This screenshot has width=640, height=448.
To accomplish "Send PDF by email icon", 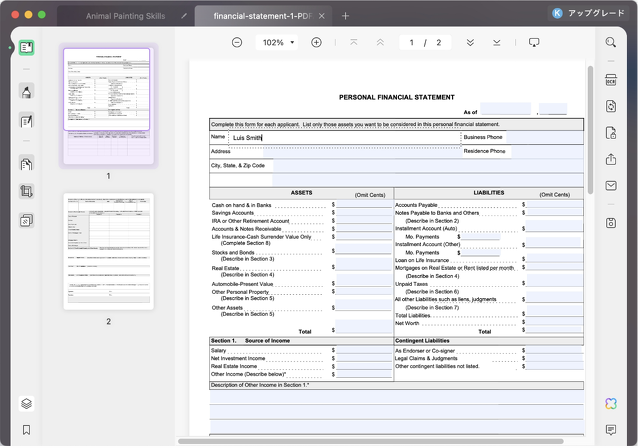I will (610, 186).
